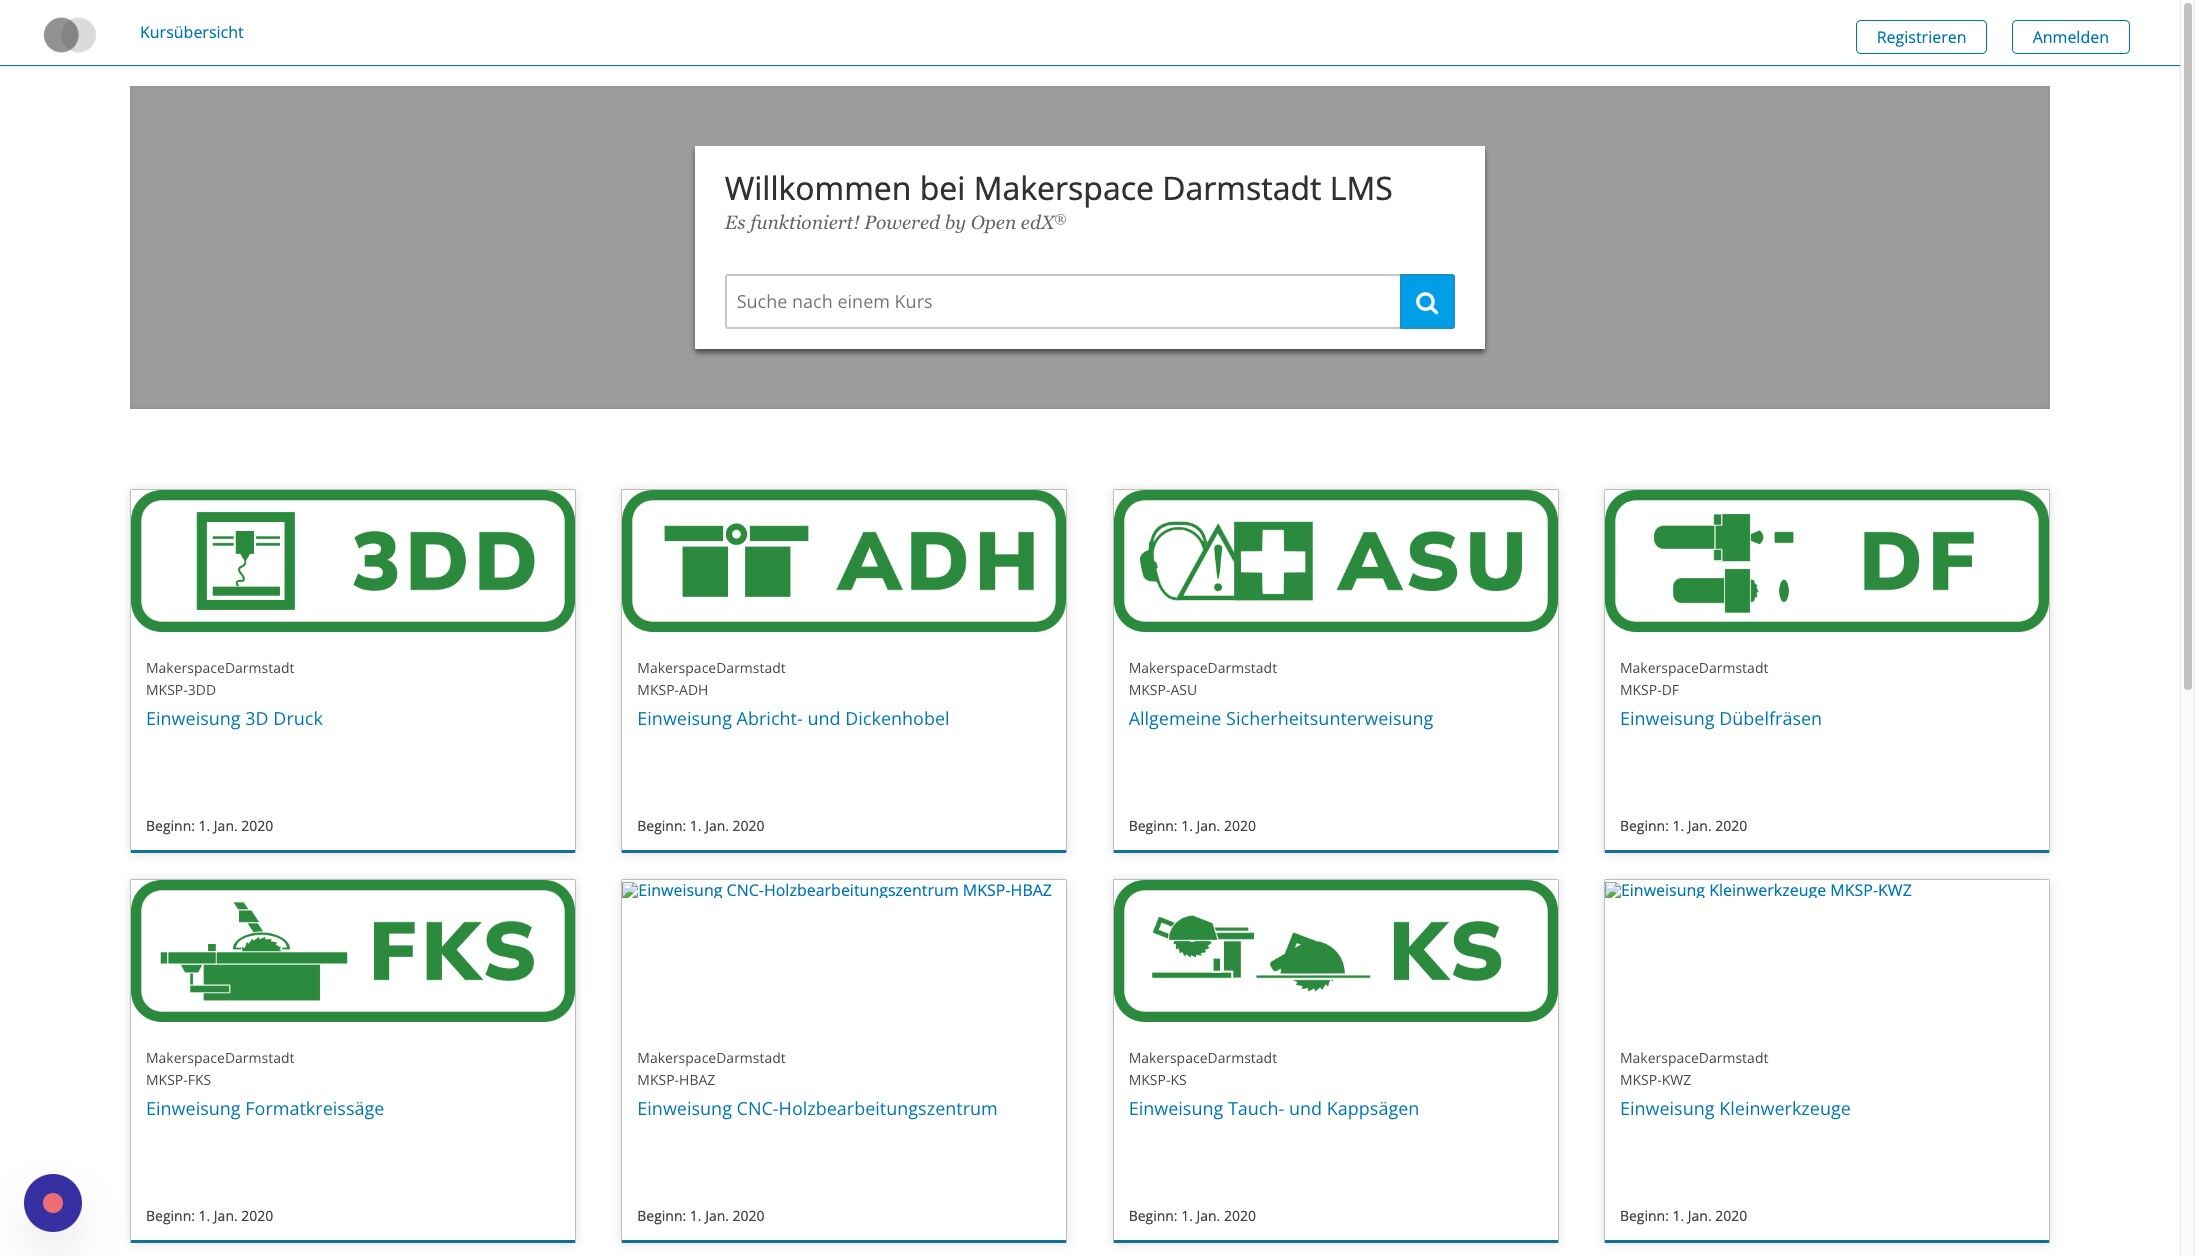This screenshot has height=1256, width=2195.
Task: Open the 'Einweisung CNC-Holzbearbeitungszentrum' title link
Action: (x=816, y=1108)
